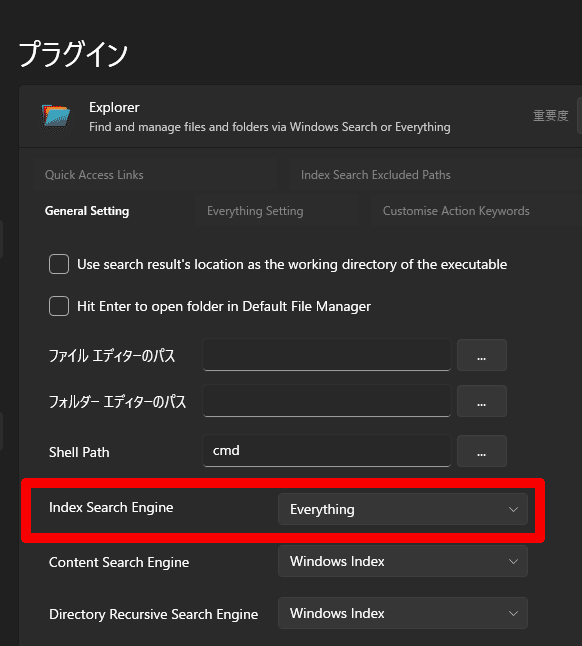This screenshot has width=582, height=646.
Task: Open Content Search Engine Windows Index dropdown
Action: coord(403,561)
